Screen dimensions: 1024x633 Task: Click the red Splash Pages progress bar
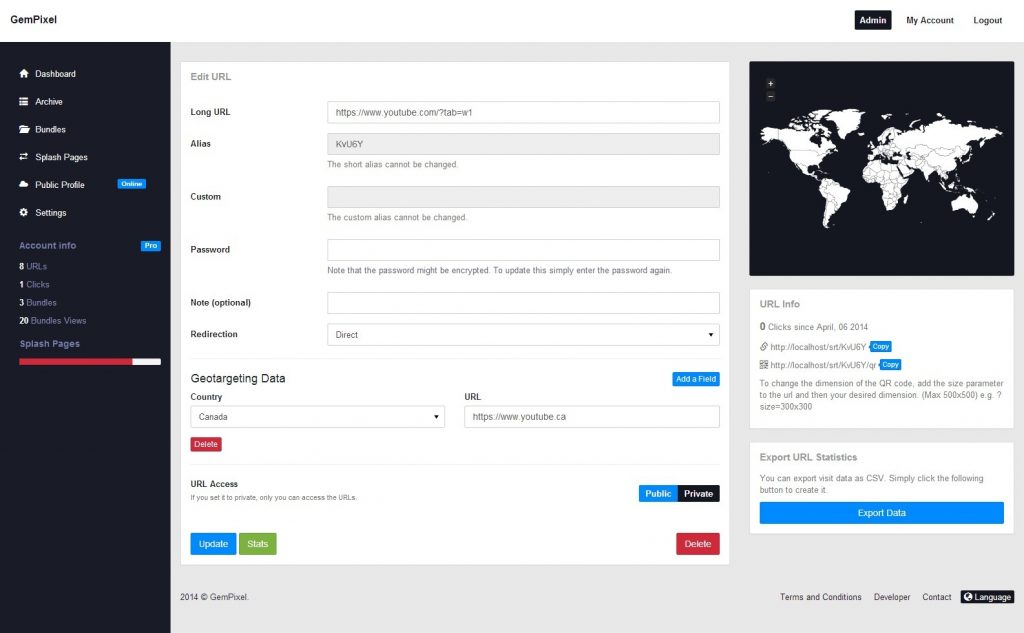(75, 362)
